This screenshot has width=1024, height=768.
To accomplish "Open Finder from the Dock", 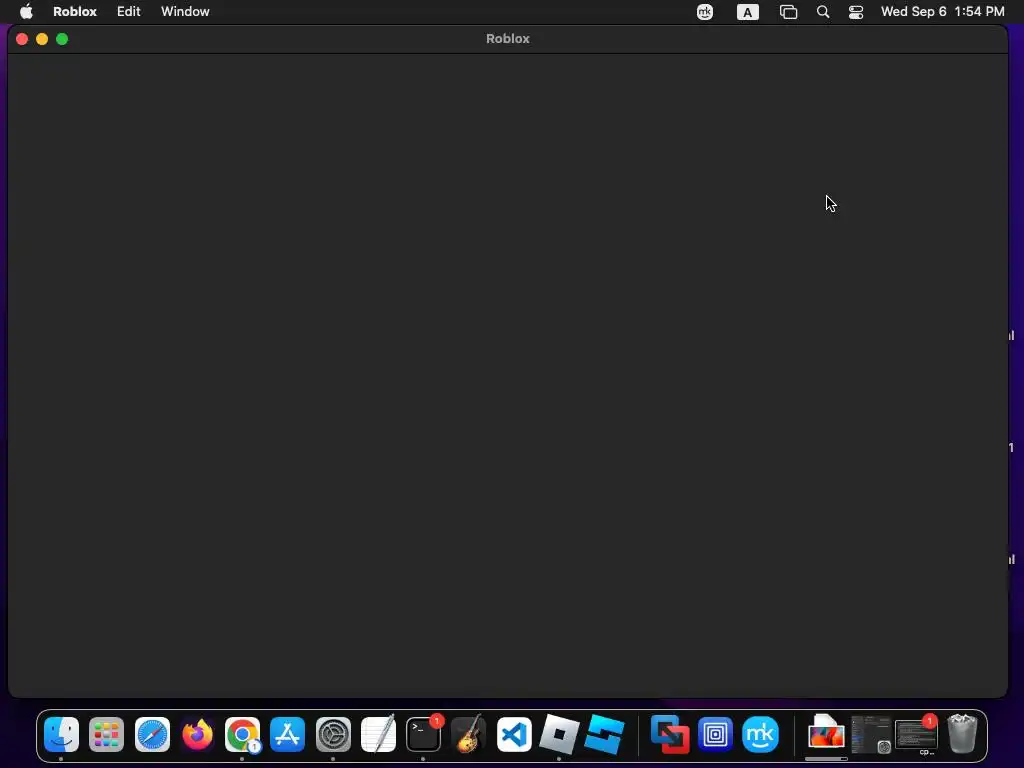I will (61, 734).
